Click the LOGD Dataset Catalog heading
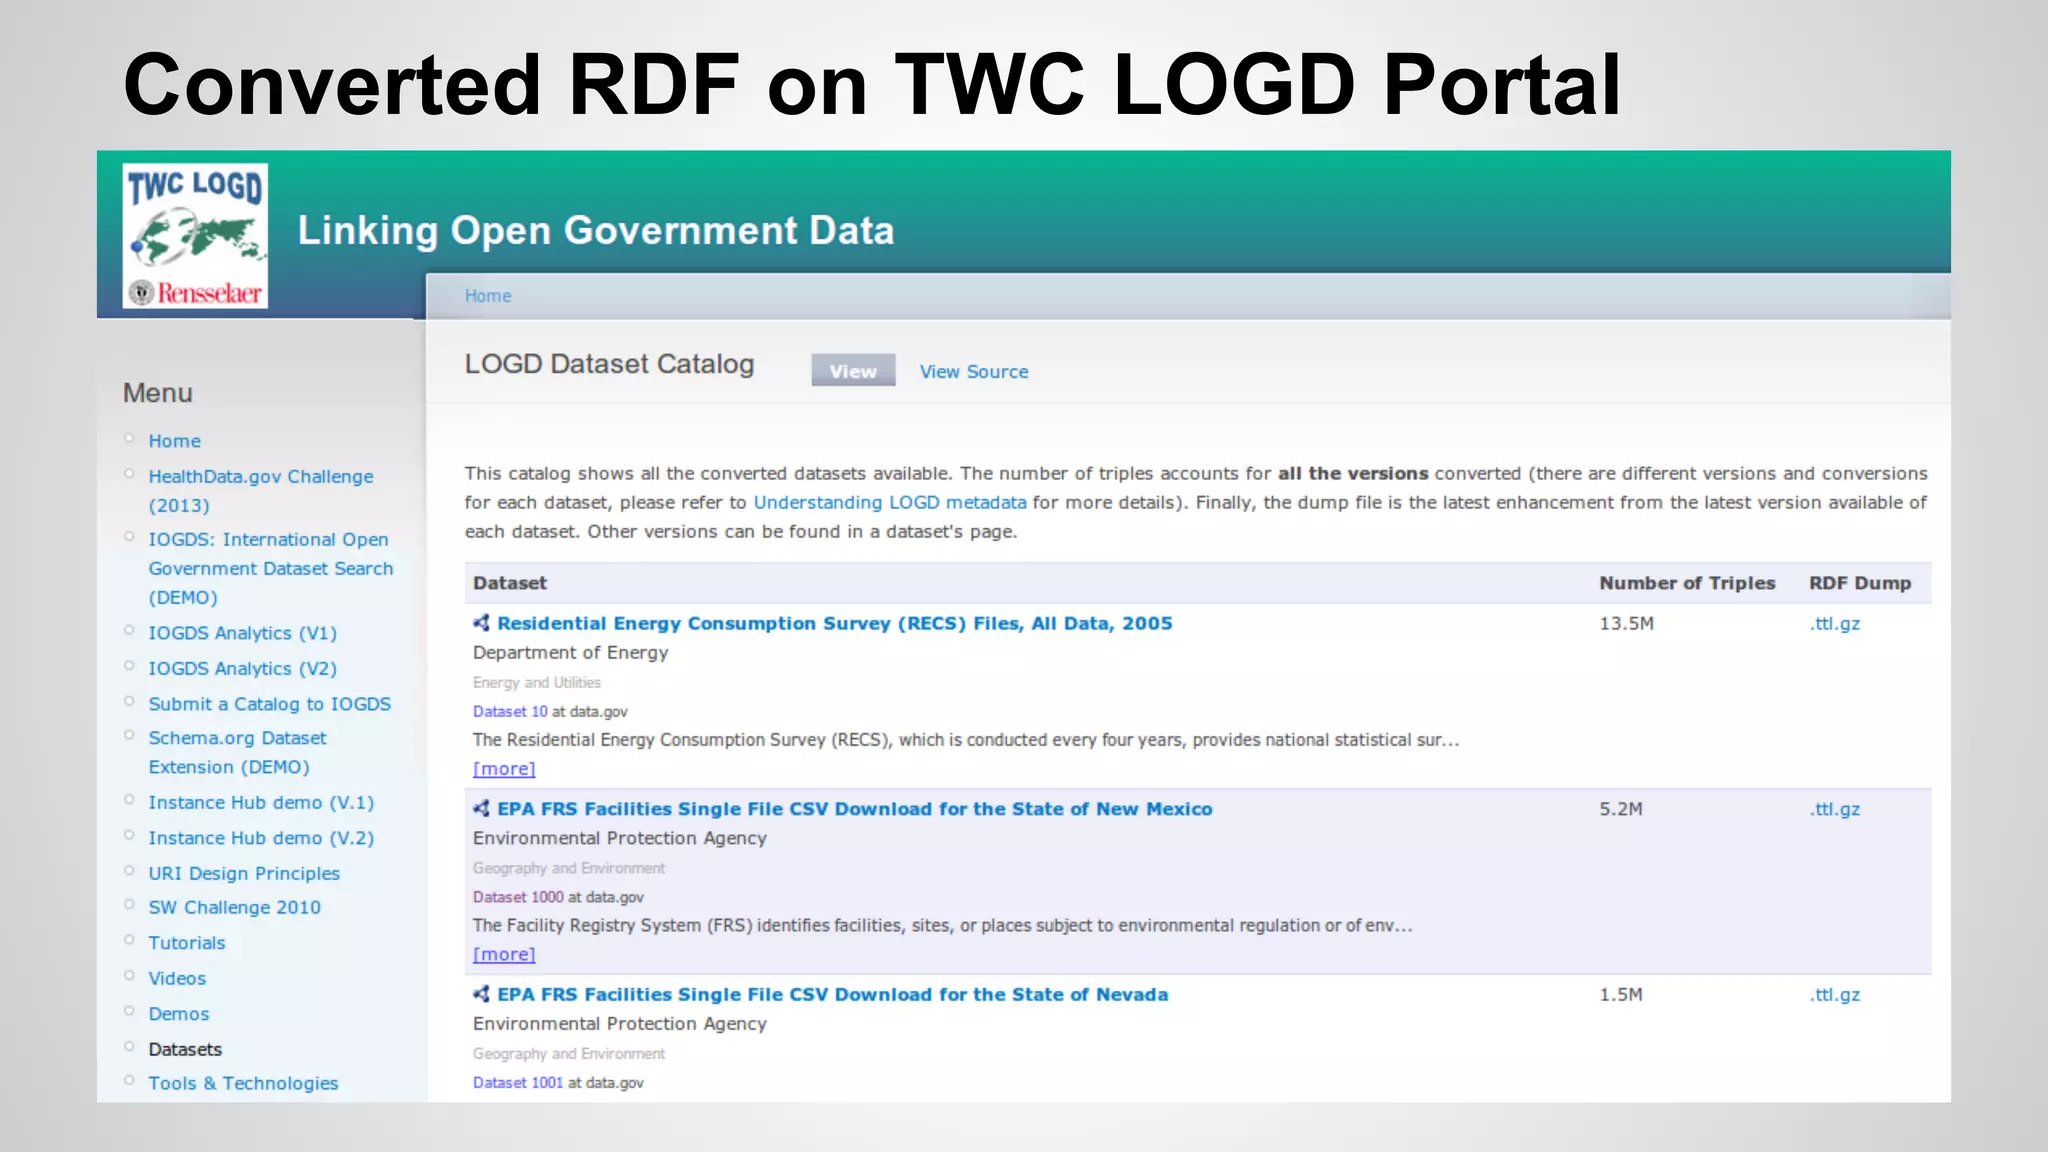The image size is (2048, 1152). [609, 364]
